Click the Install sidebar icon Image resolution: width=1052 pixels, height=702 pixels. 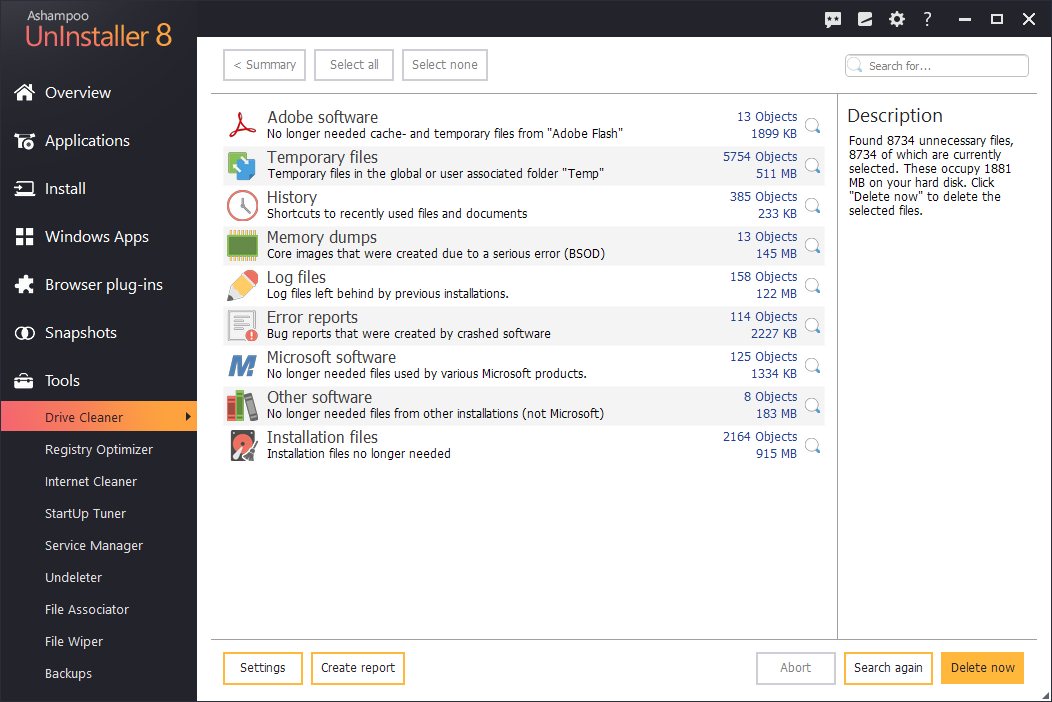tap(24, 189)
